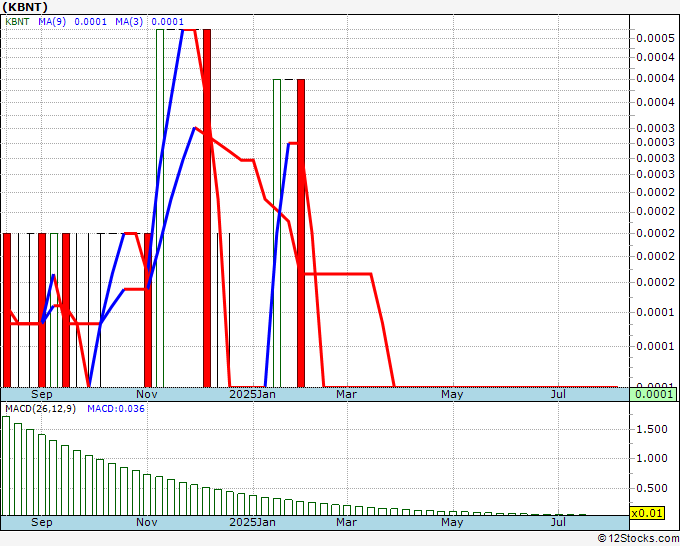This screenshot has width=680, height=546.
Task: Select 2025Jan on the MACD panel axis
Action: tap(252, 522)
